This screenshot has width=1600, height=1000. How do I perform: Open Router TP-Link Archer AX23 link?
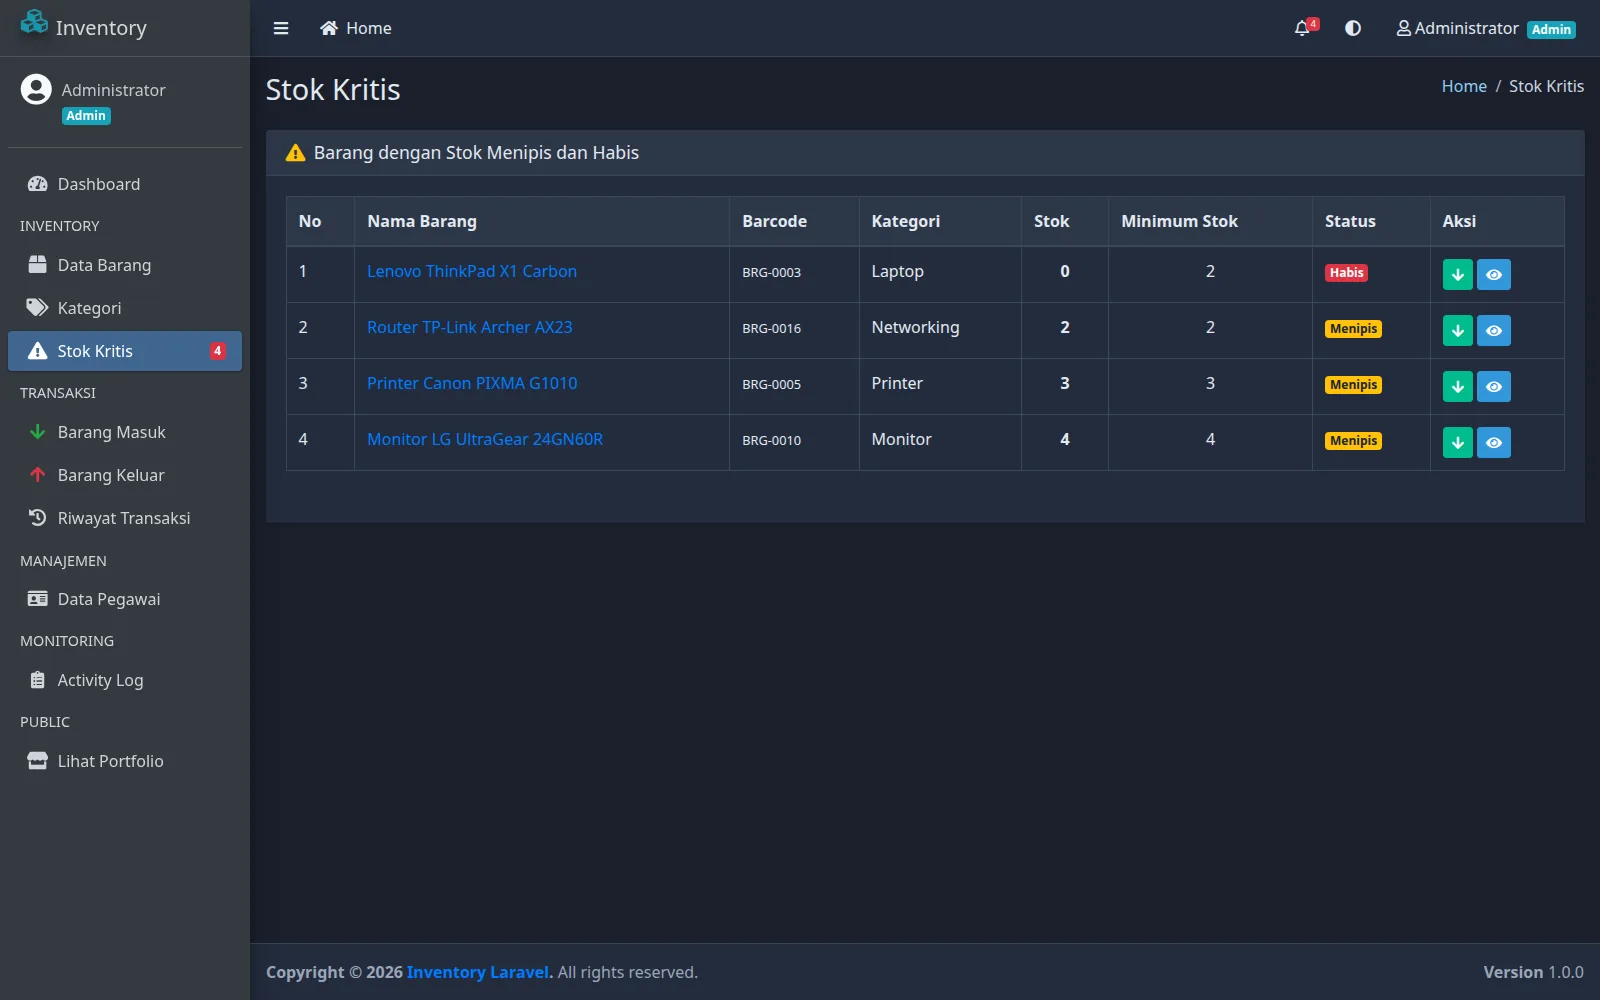tap(470, 327)
